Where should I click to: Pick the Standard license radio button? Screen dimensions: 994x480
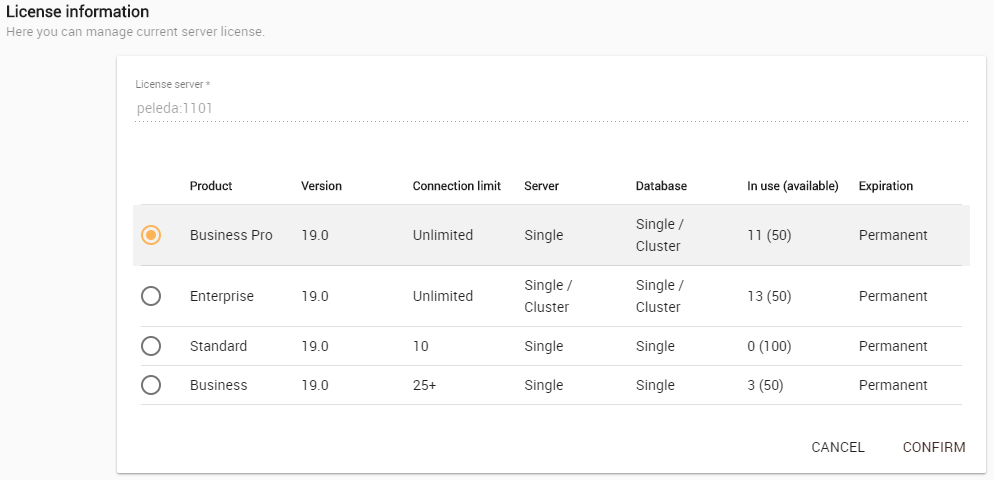point(151,346)
